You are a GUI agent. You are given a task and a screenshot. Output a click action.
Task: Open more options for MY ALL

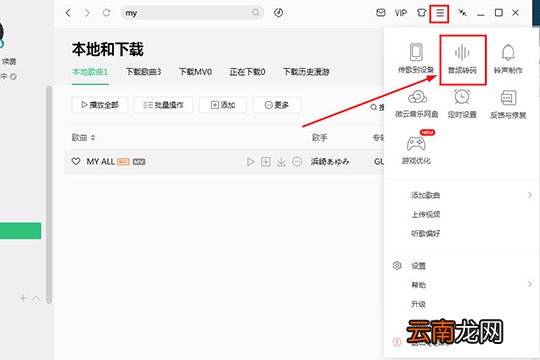point(297,162)
